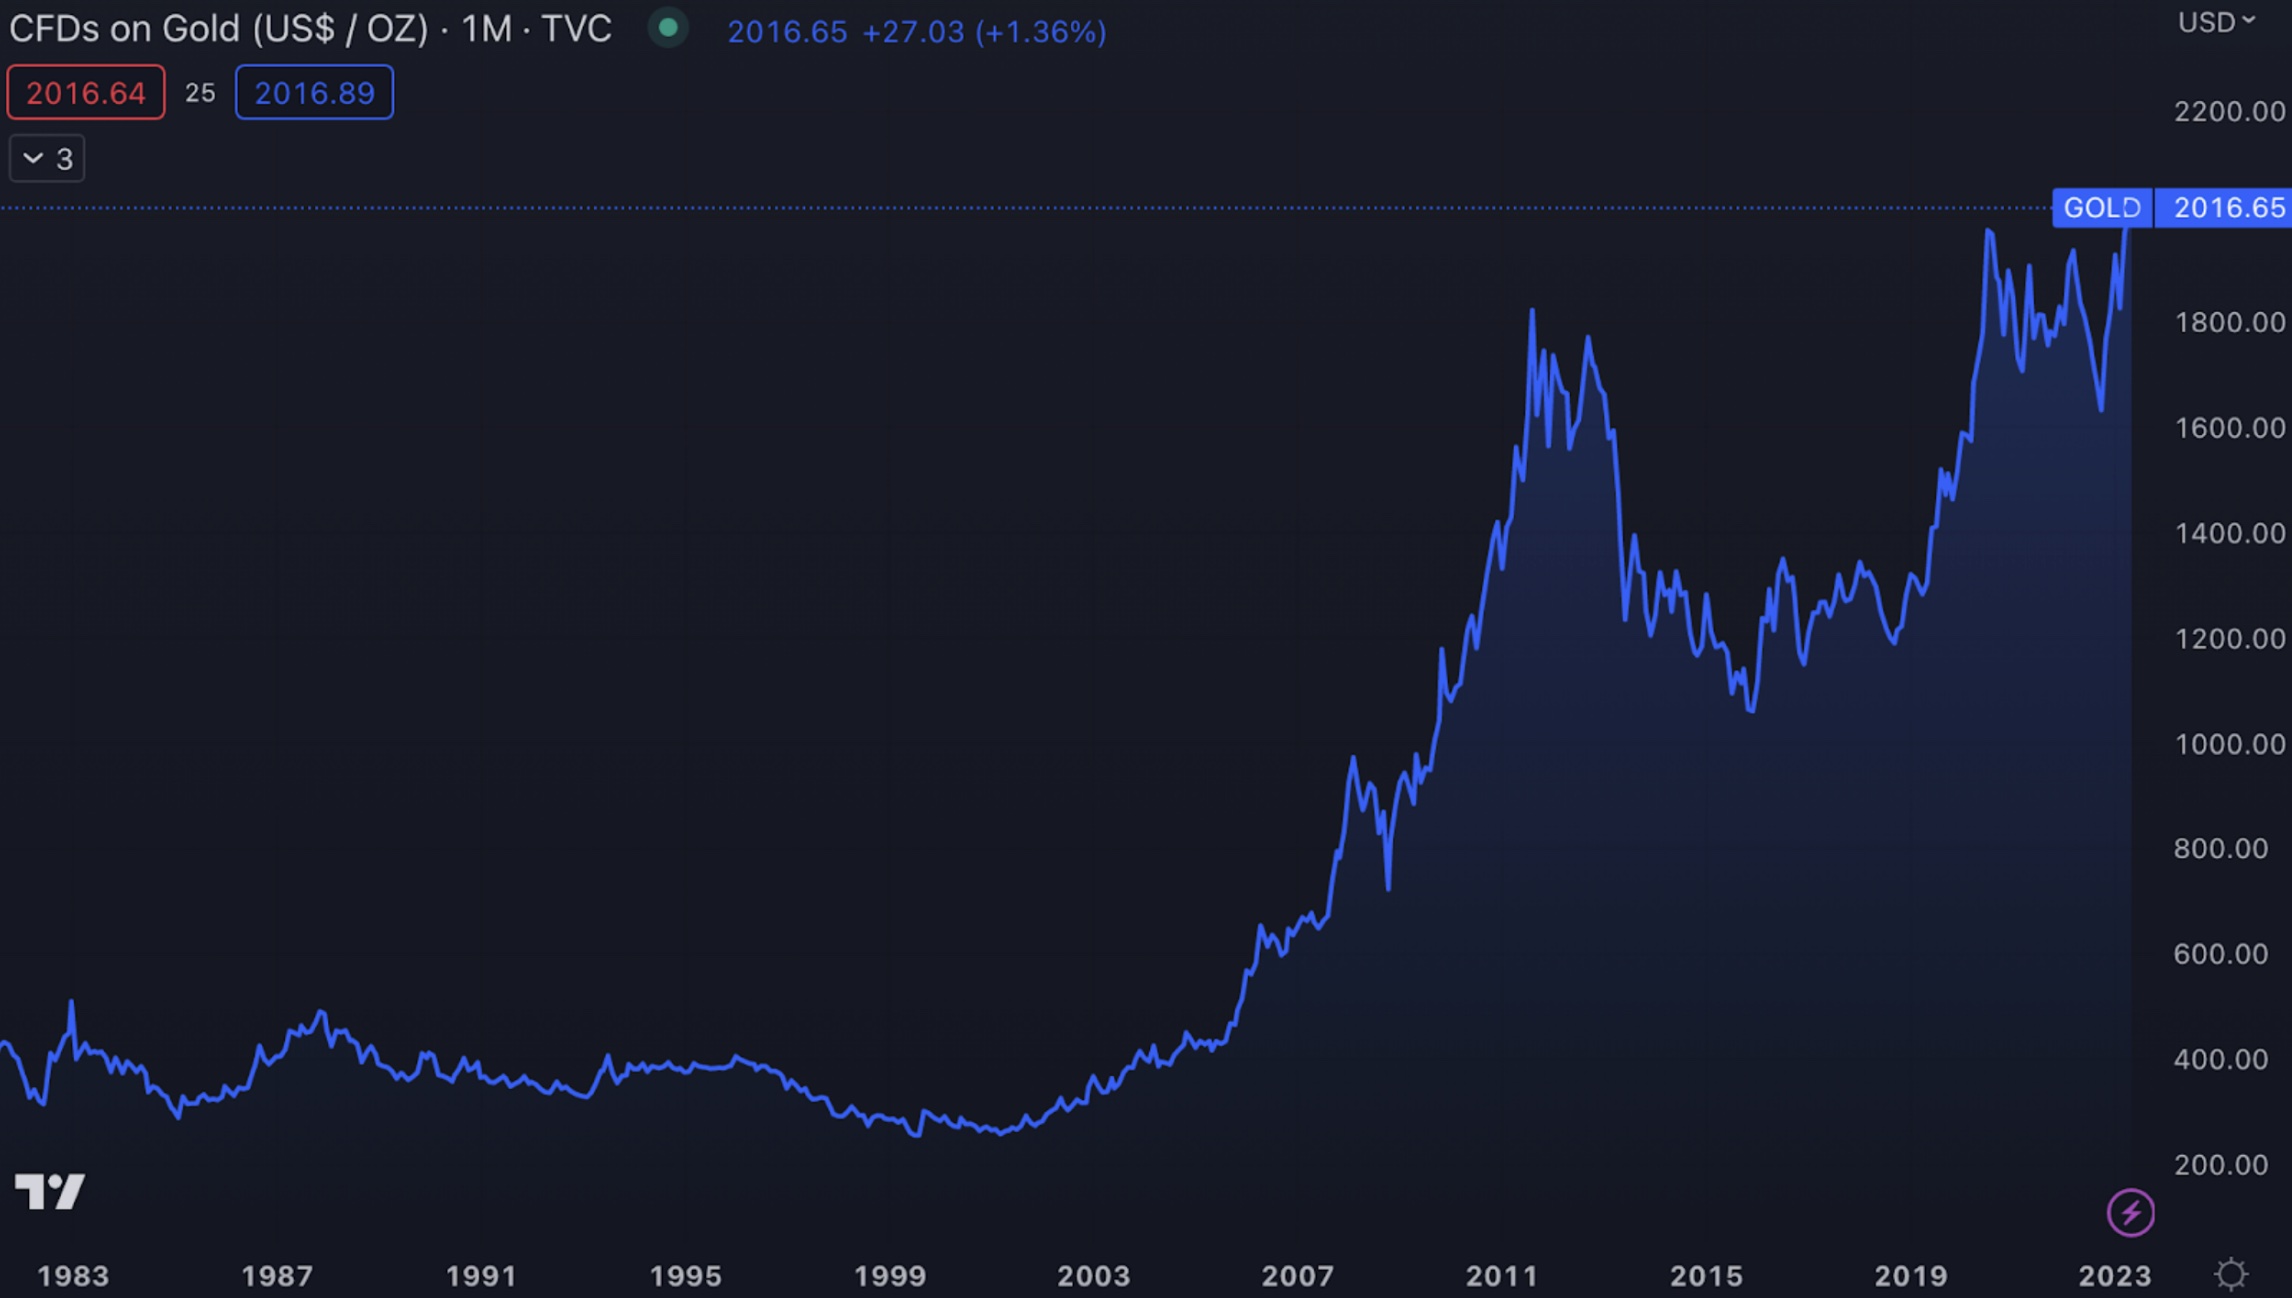Click the 1800.00 price axis label

[x=2229, y=322]
